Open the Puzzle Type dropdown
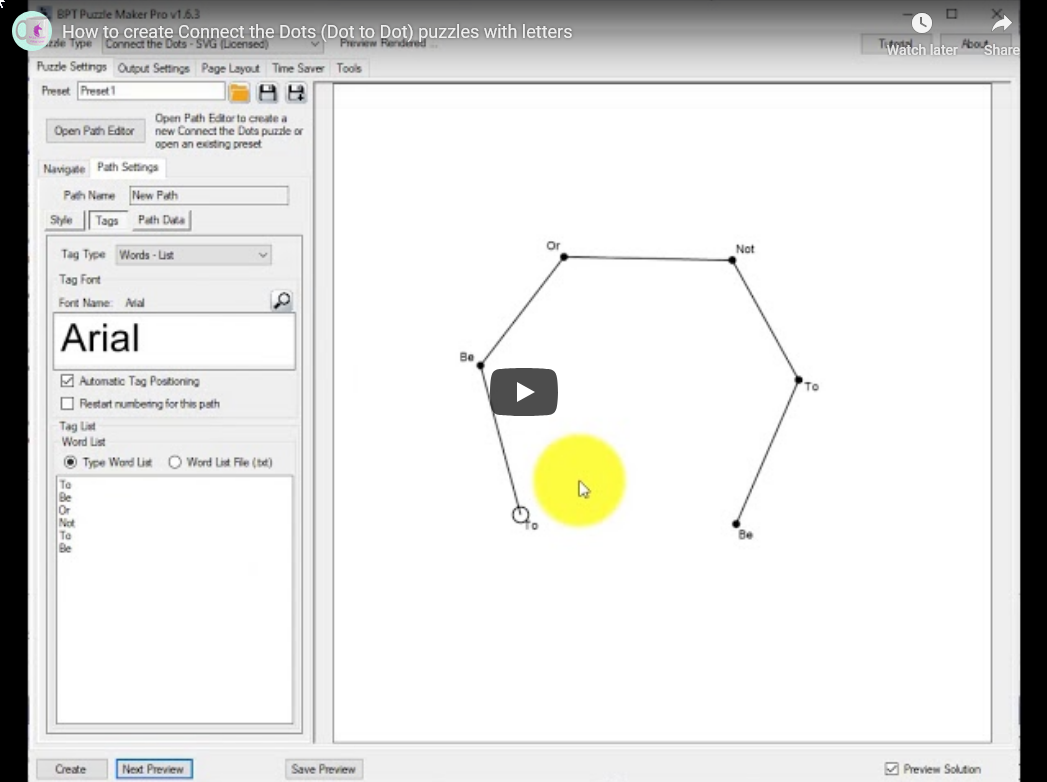Screen dimensions: 1047x782 coord(212,44)
